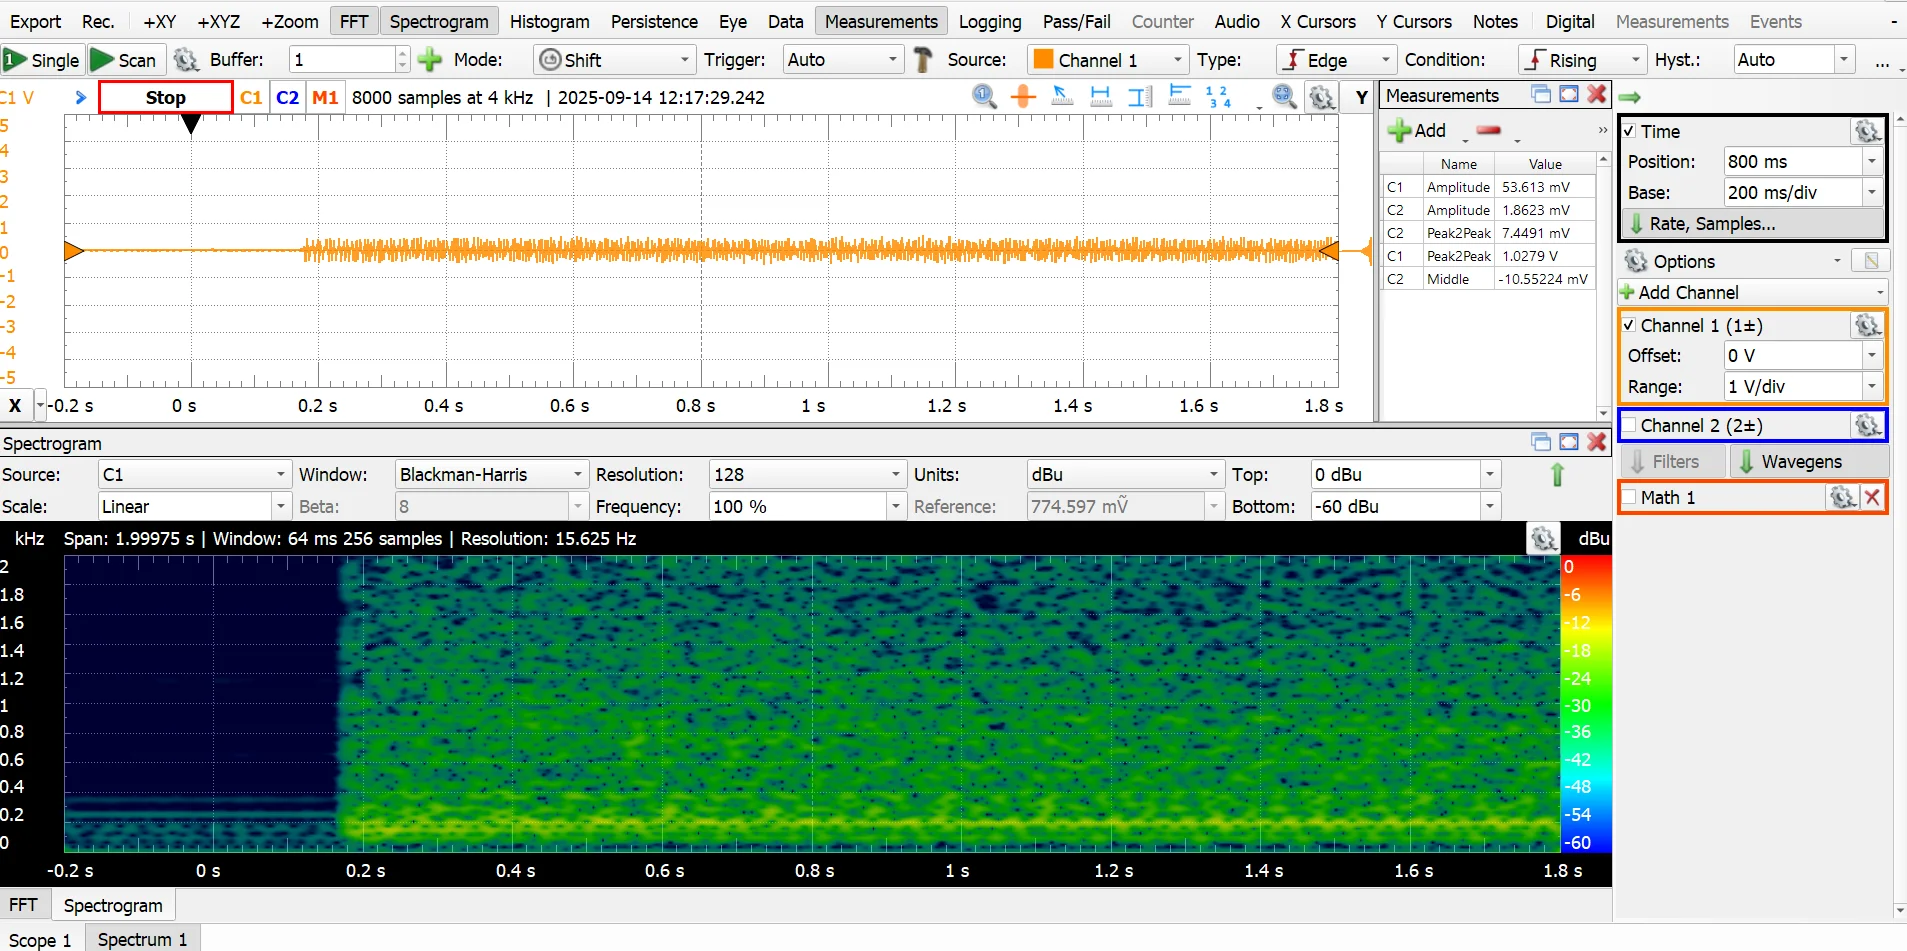Switch to the FFT tab
This screenshot has height=951, width=1907.
(x=23, y=905)
